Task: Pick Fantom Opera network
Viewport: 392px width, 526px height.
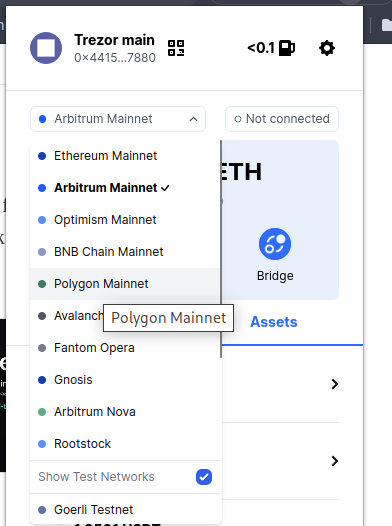Action: [124, 348]
